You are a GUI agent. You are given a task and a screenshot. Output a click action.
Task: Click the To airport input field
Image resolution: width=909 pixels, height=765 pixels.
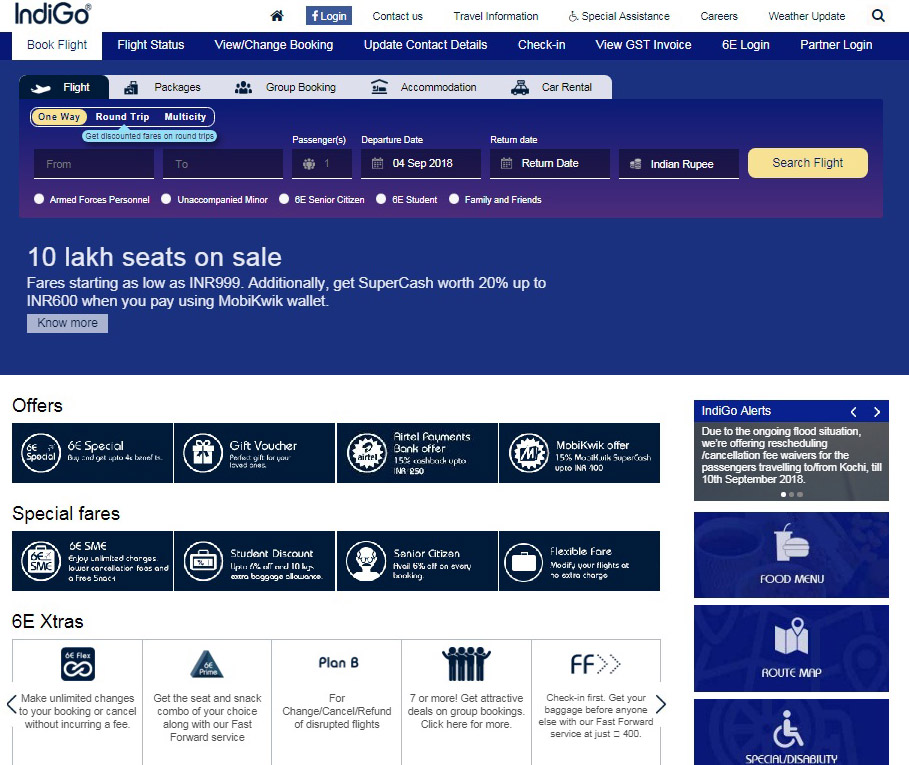tap(223, 164)
